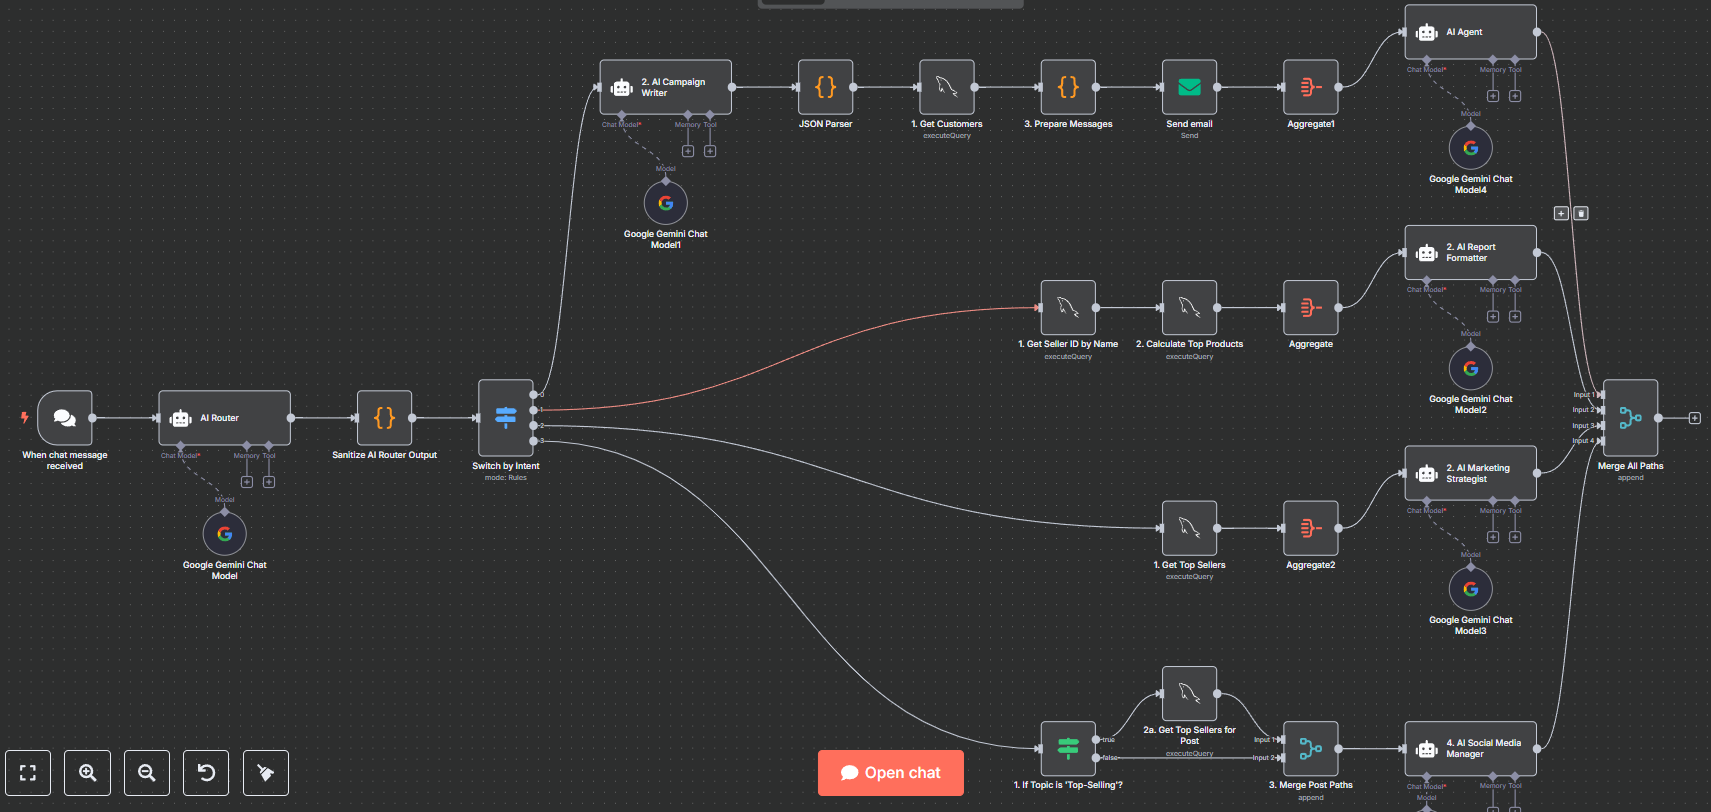
Task: Zoom in on the canvas
Action: pos(88,773)
